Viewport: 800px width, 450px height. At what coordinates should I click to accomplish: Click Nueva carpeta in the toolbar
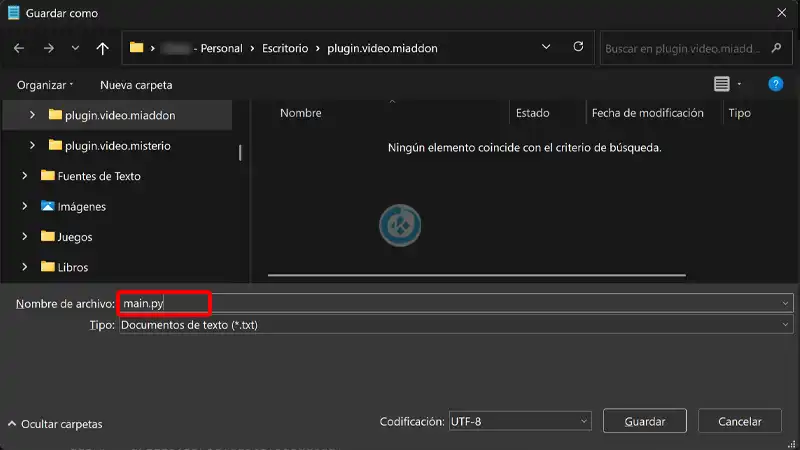[136, 85]
